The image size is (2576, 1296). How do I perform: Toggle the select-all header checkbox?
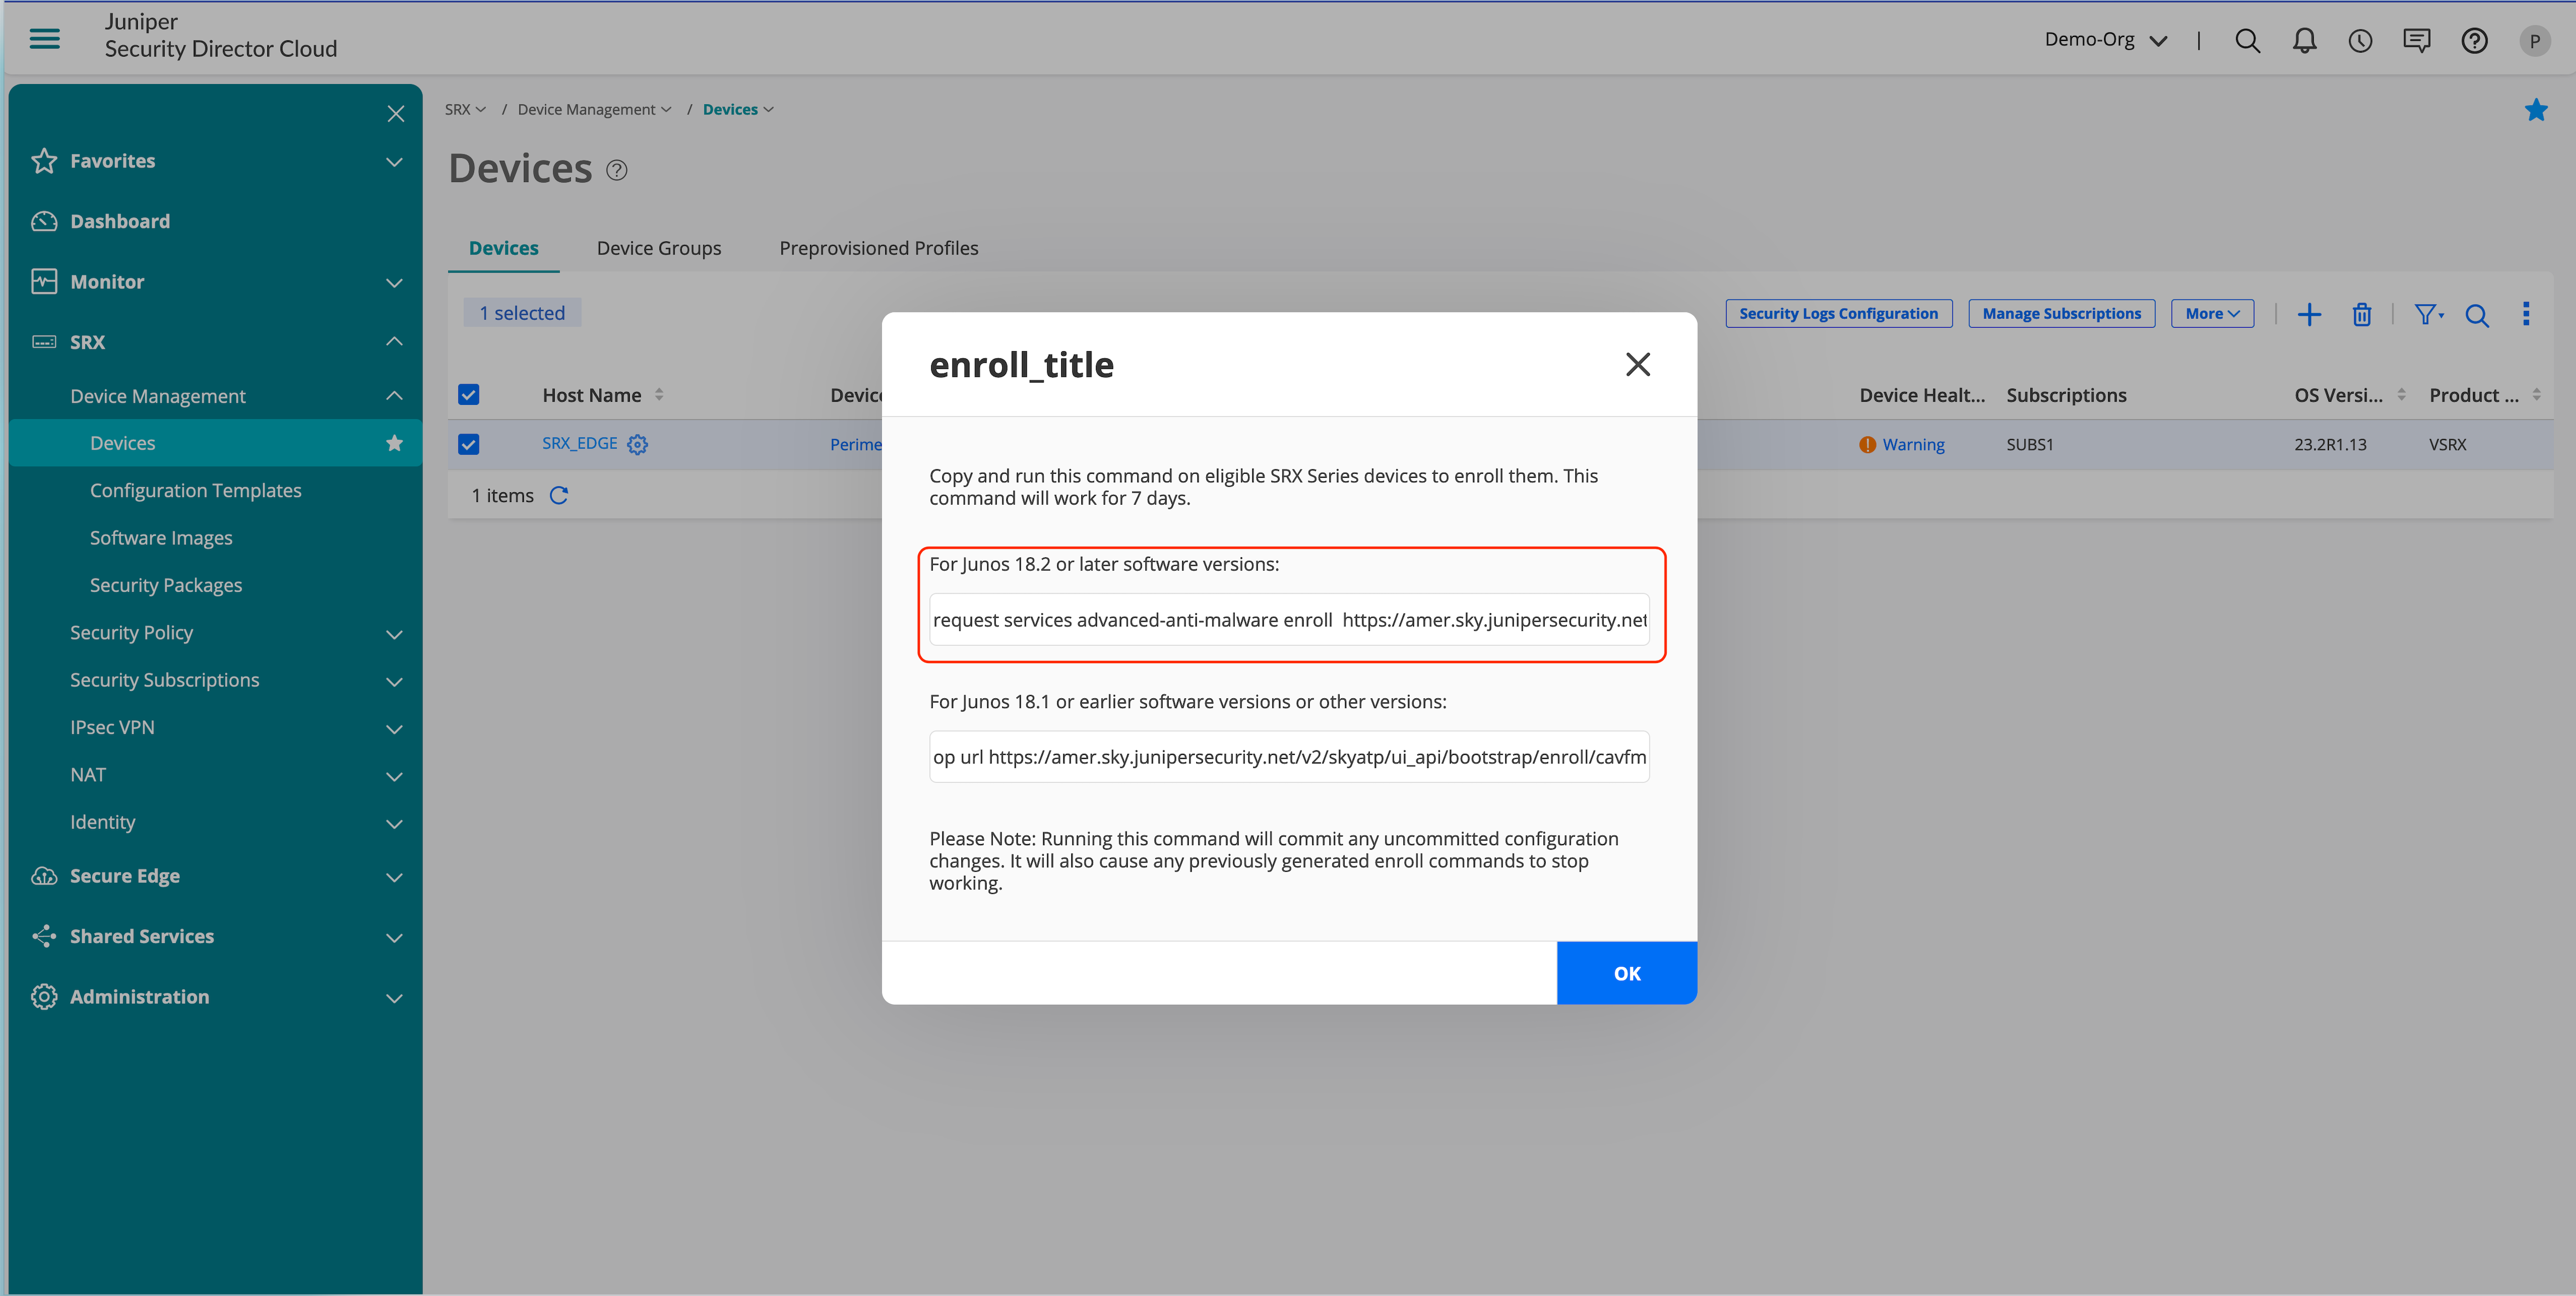[468, 395]
